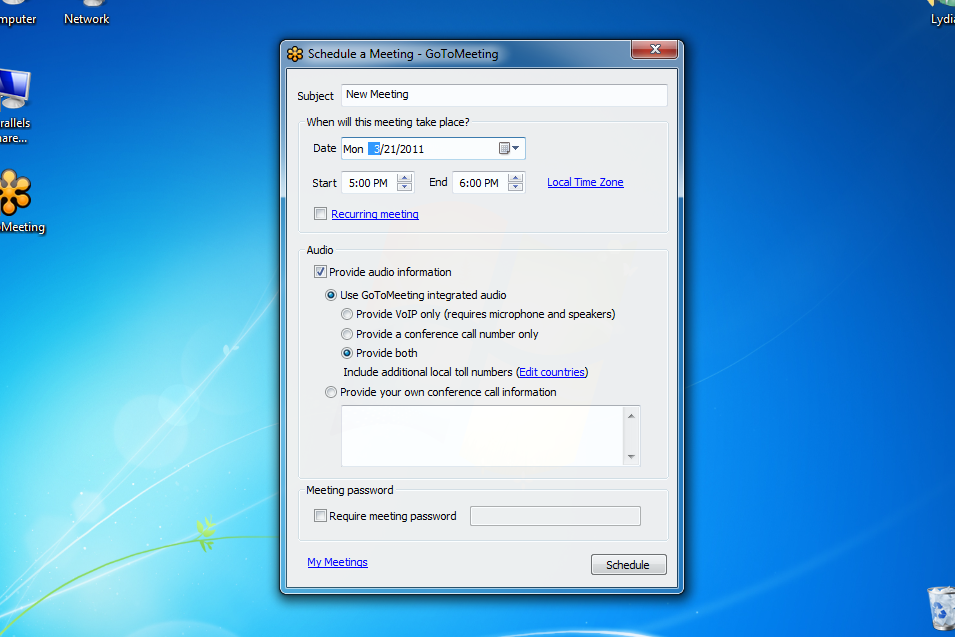The image size is (955, 637).
Task: Click the GoToMeeting flower icon in title bar
Action: (295, 54)
